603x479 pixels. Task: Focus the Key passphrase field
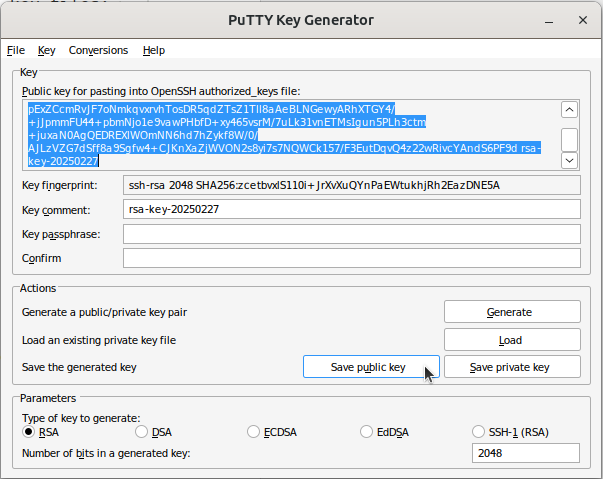pos(351,234)
